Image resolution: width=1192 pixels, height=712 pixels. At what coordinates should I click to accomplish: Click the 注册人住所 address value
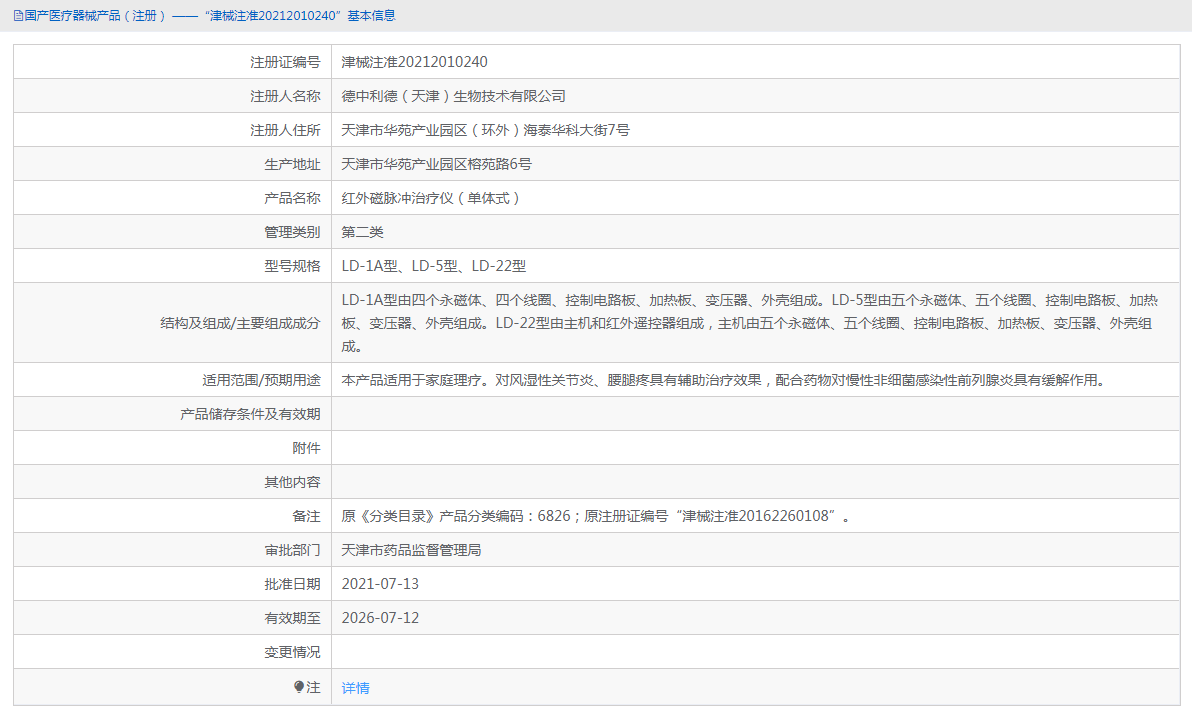pos(485,129)
